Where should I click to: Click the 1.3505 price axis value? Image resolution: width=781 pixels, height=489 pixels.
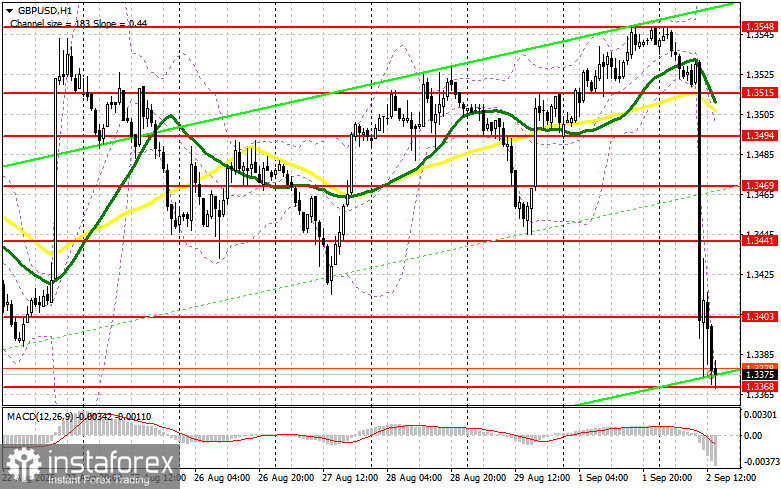click(760, 115)
